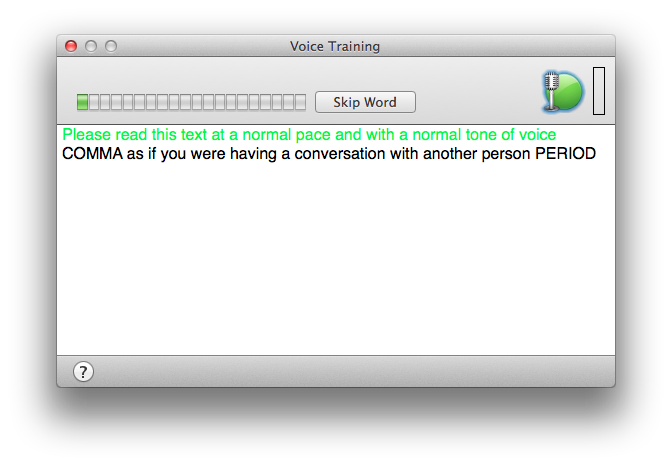Image resolution: width=672 pixels, height=466 pixels.
Task: Click the Skip Word button
Action: (x=365, y=102)
